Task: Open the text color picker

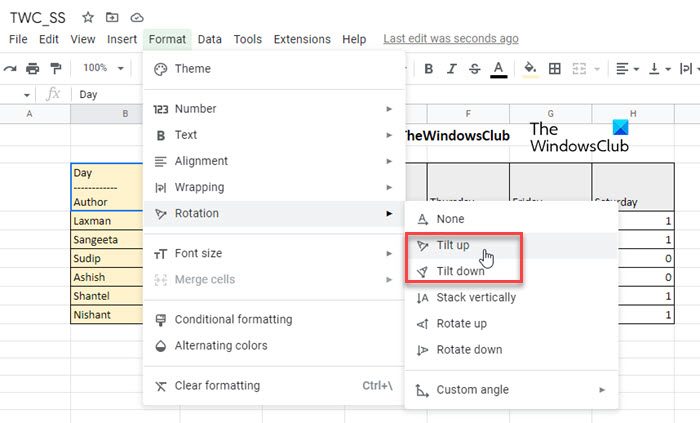Action: [x=499, y=68]
